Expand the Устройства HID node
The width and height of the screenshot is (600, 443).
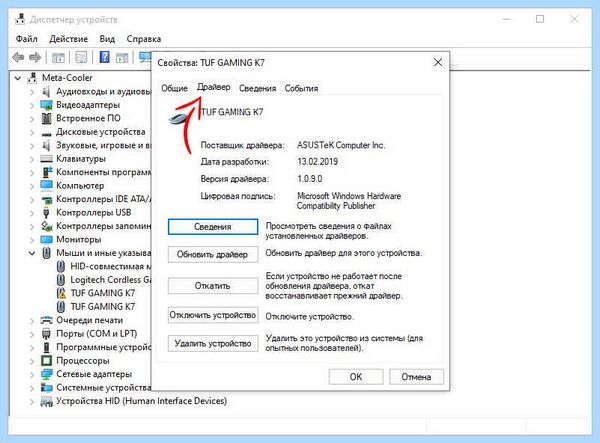pos(32,401)
